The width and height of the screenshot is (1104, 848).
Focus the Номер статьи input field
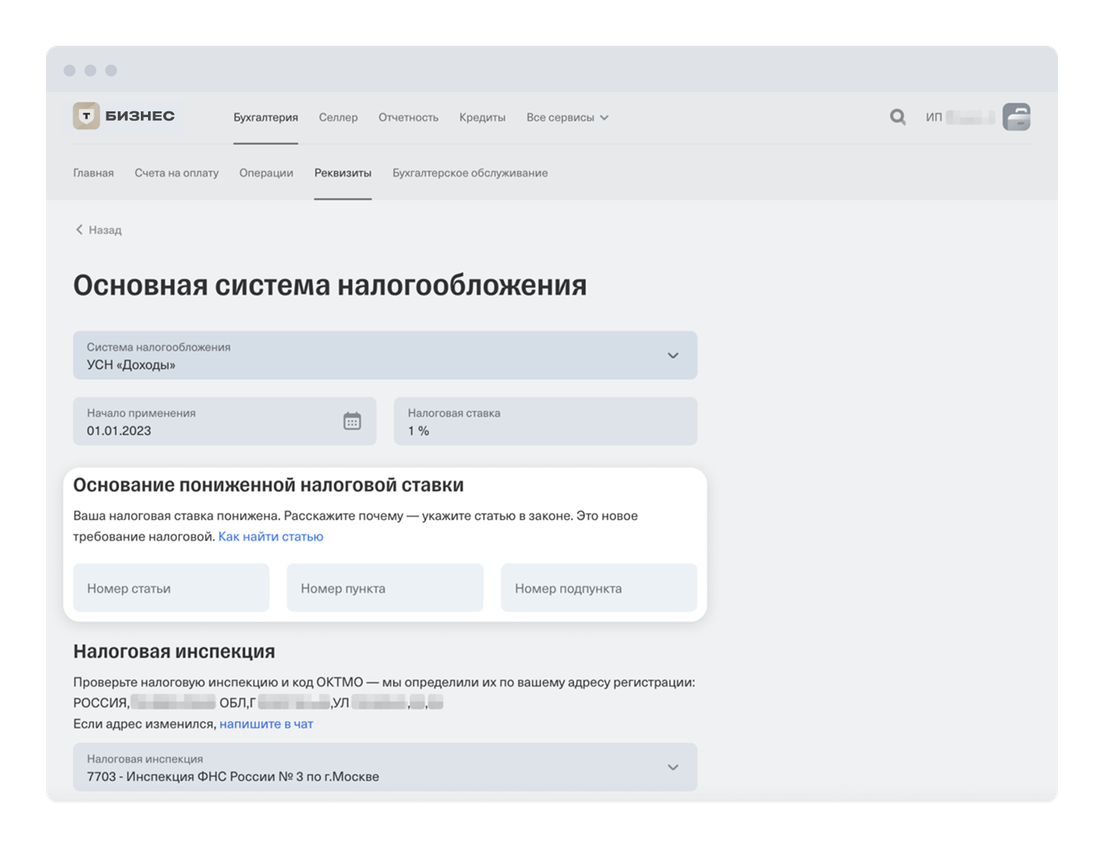point(171,588)
